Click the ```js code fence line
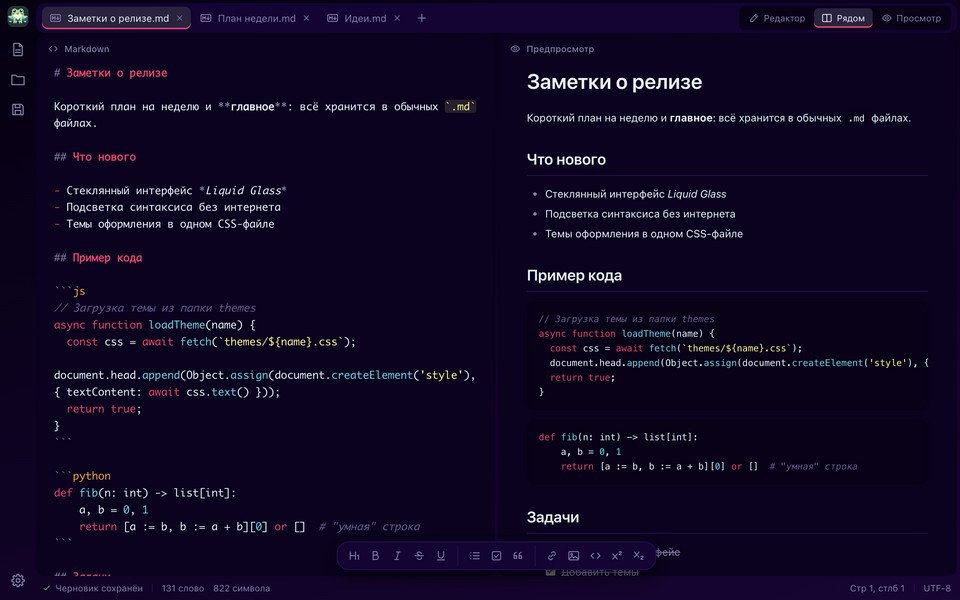The image size is (960, 600). 69,291
